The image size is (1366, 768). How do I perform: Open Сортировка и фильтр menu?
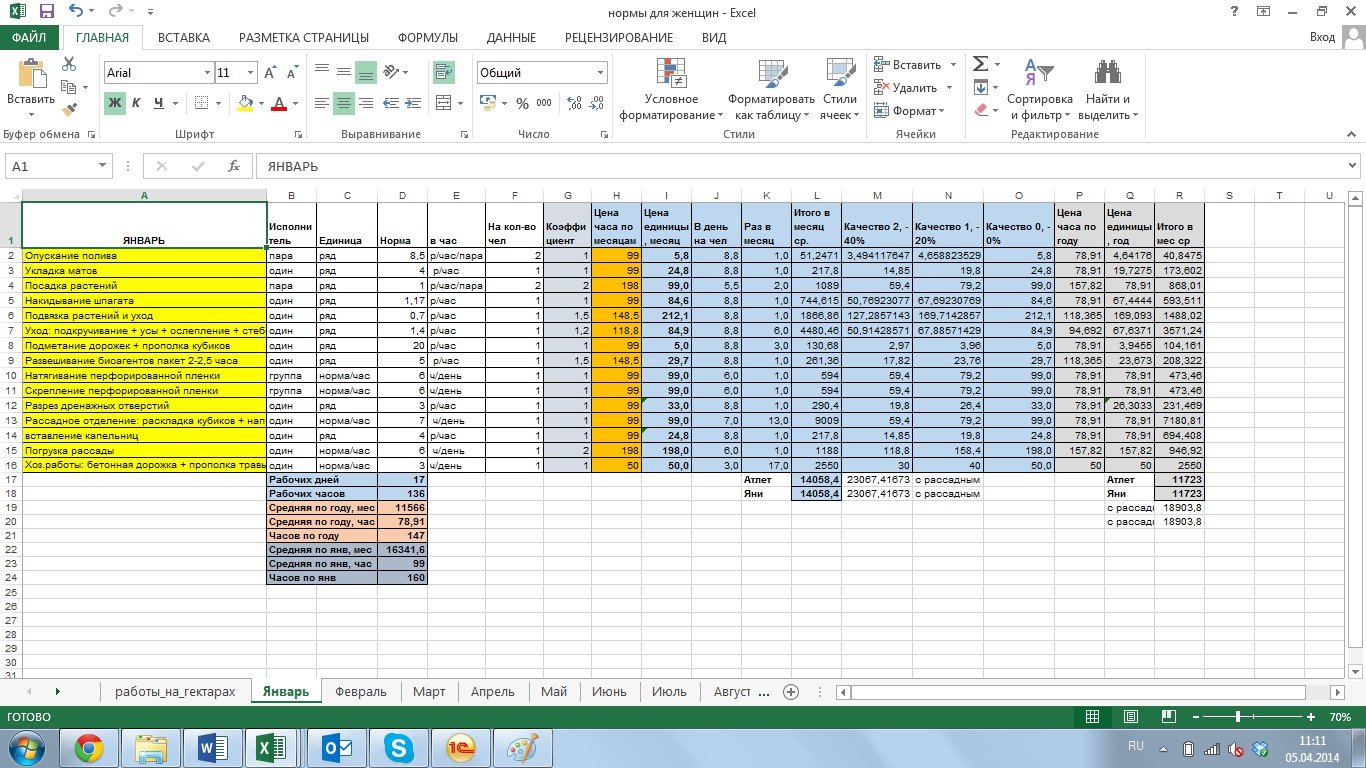pyautogui.click(x=1040, y=90)
